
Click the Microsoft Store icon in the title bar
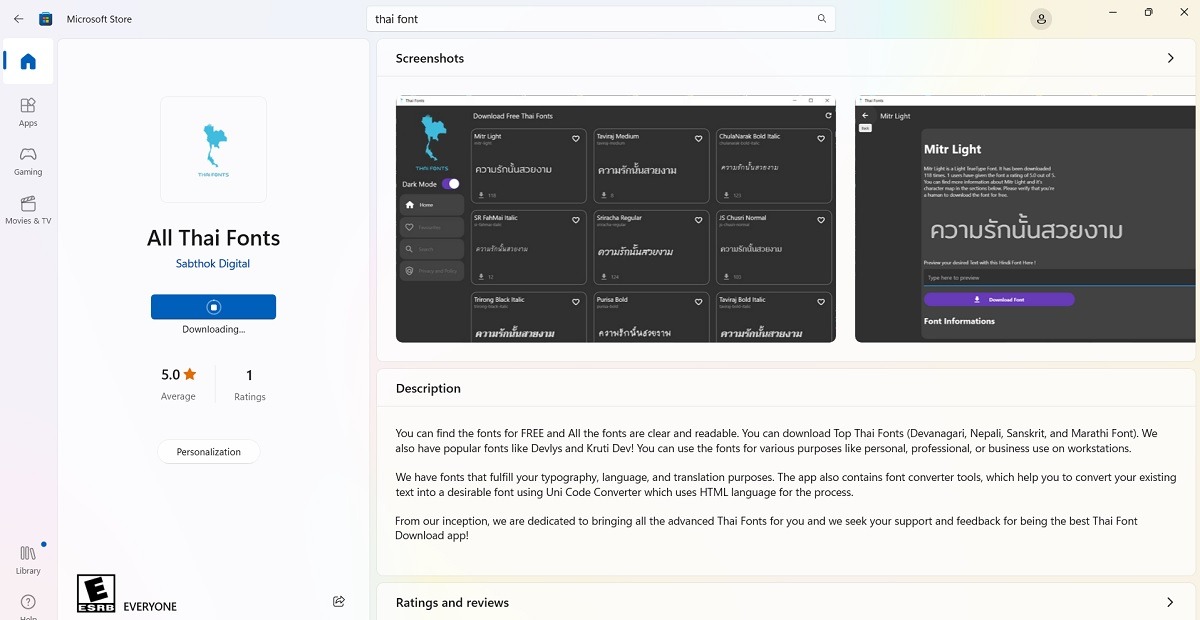coord(45,18)
